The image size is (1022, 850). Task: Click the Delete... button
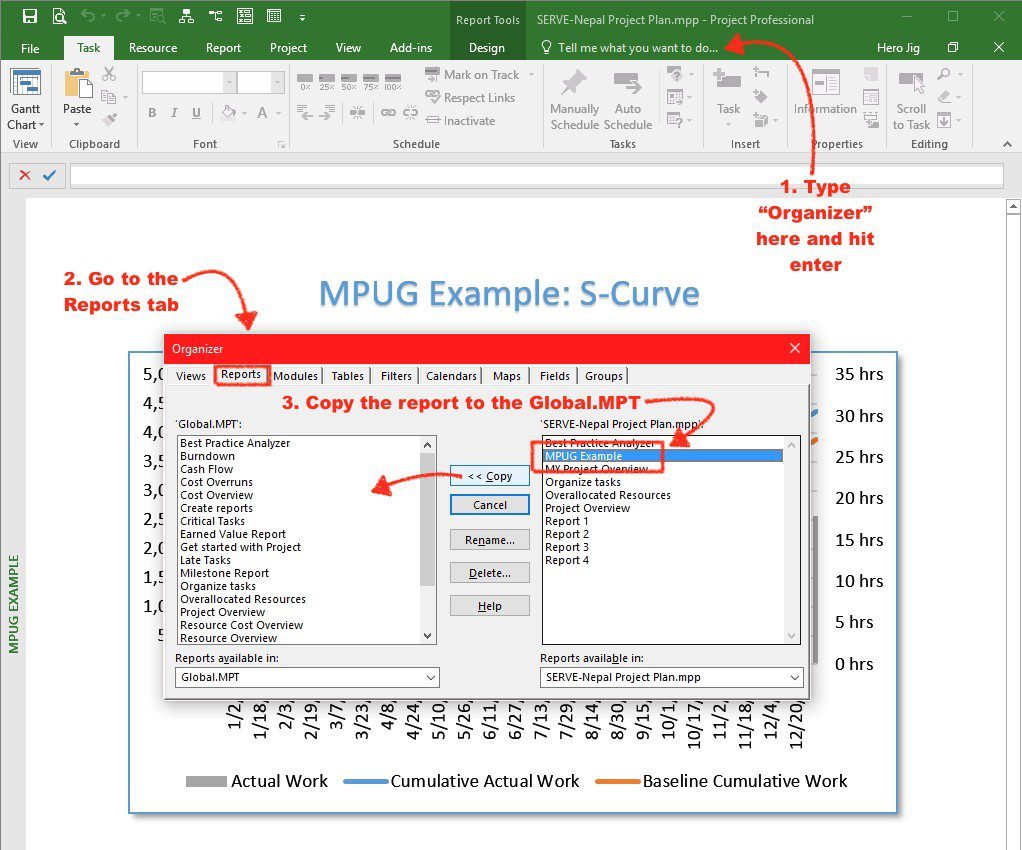pos(489,574)
